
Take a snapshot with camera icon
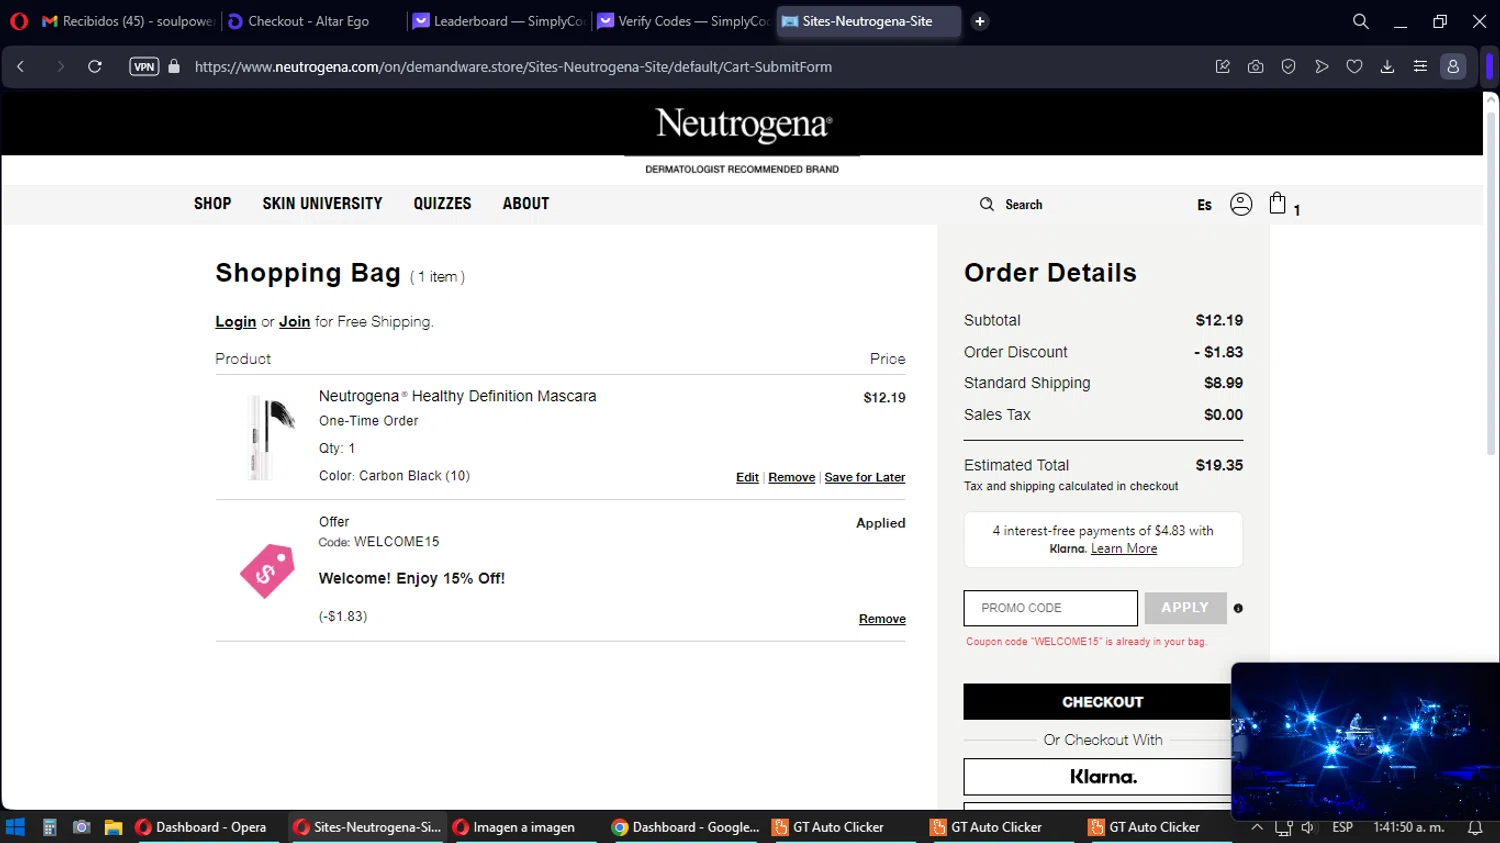(x=1255, y=67)
